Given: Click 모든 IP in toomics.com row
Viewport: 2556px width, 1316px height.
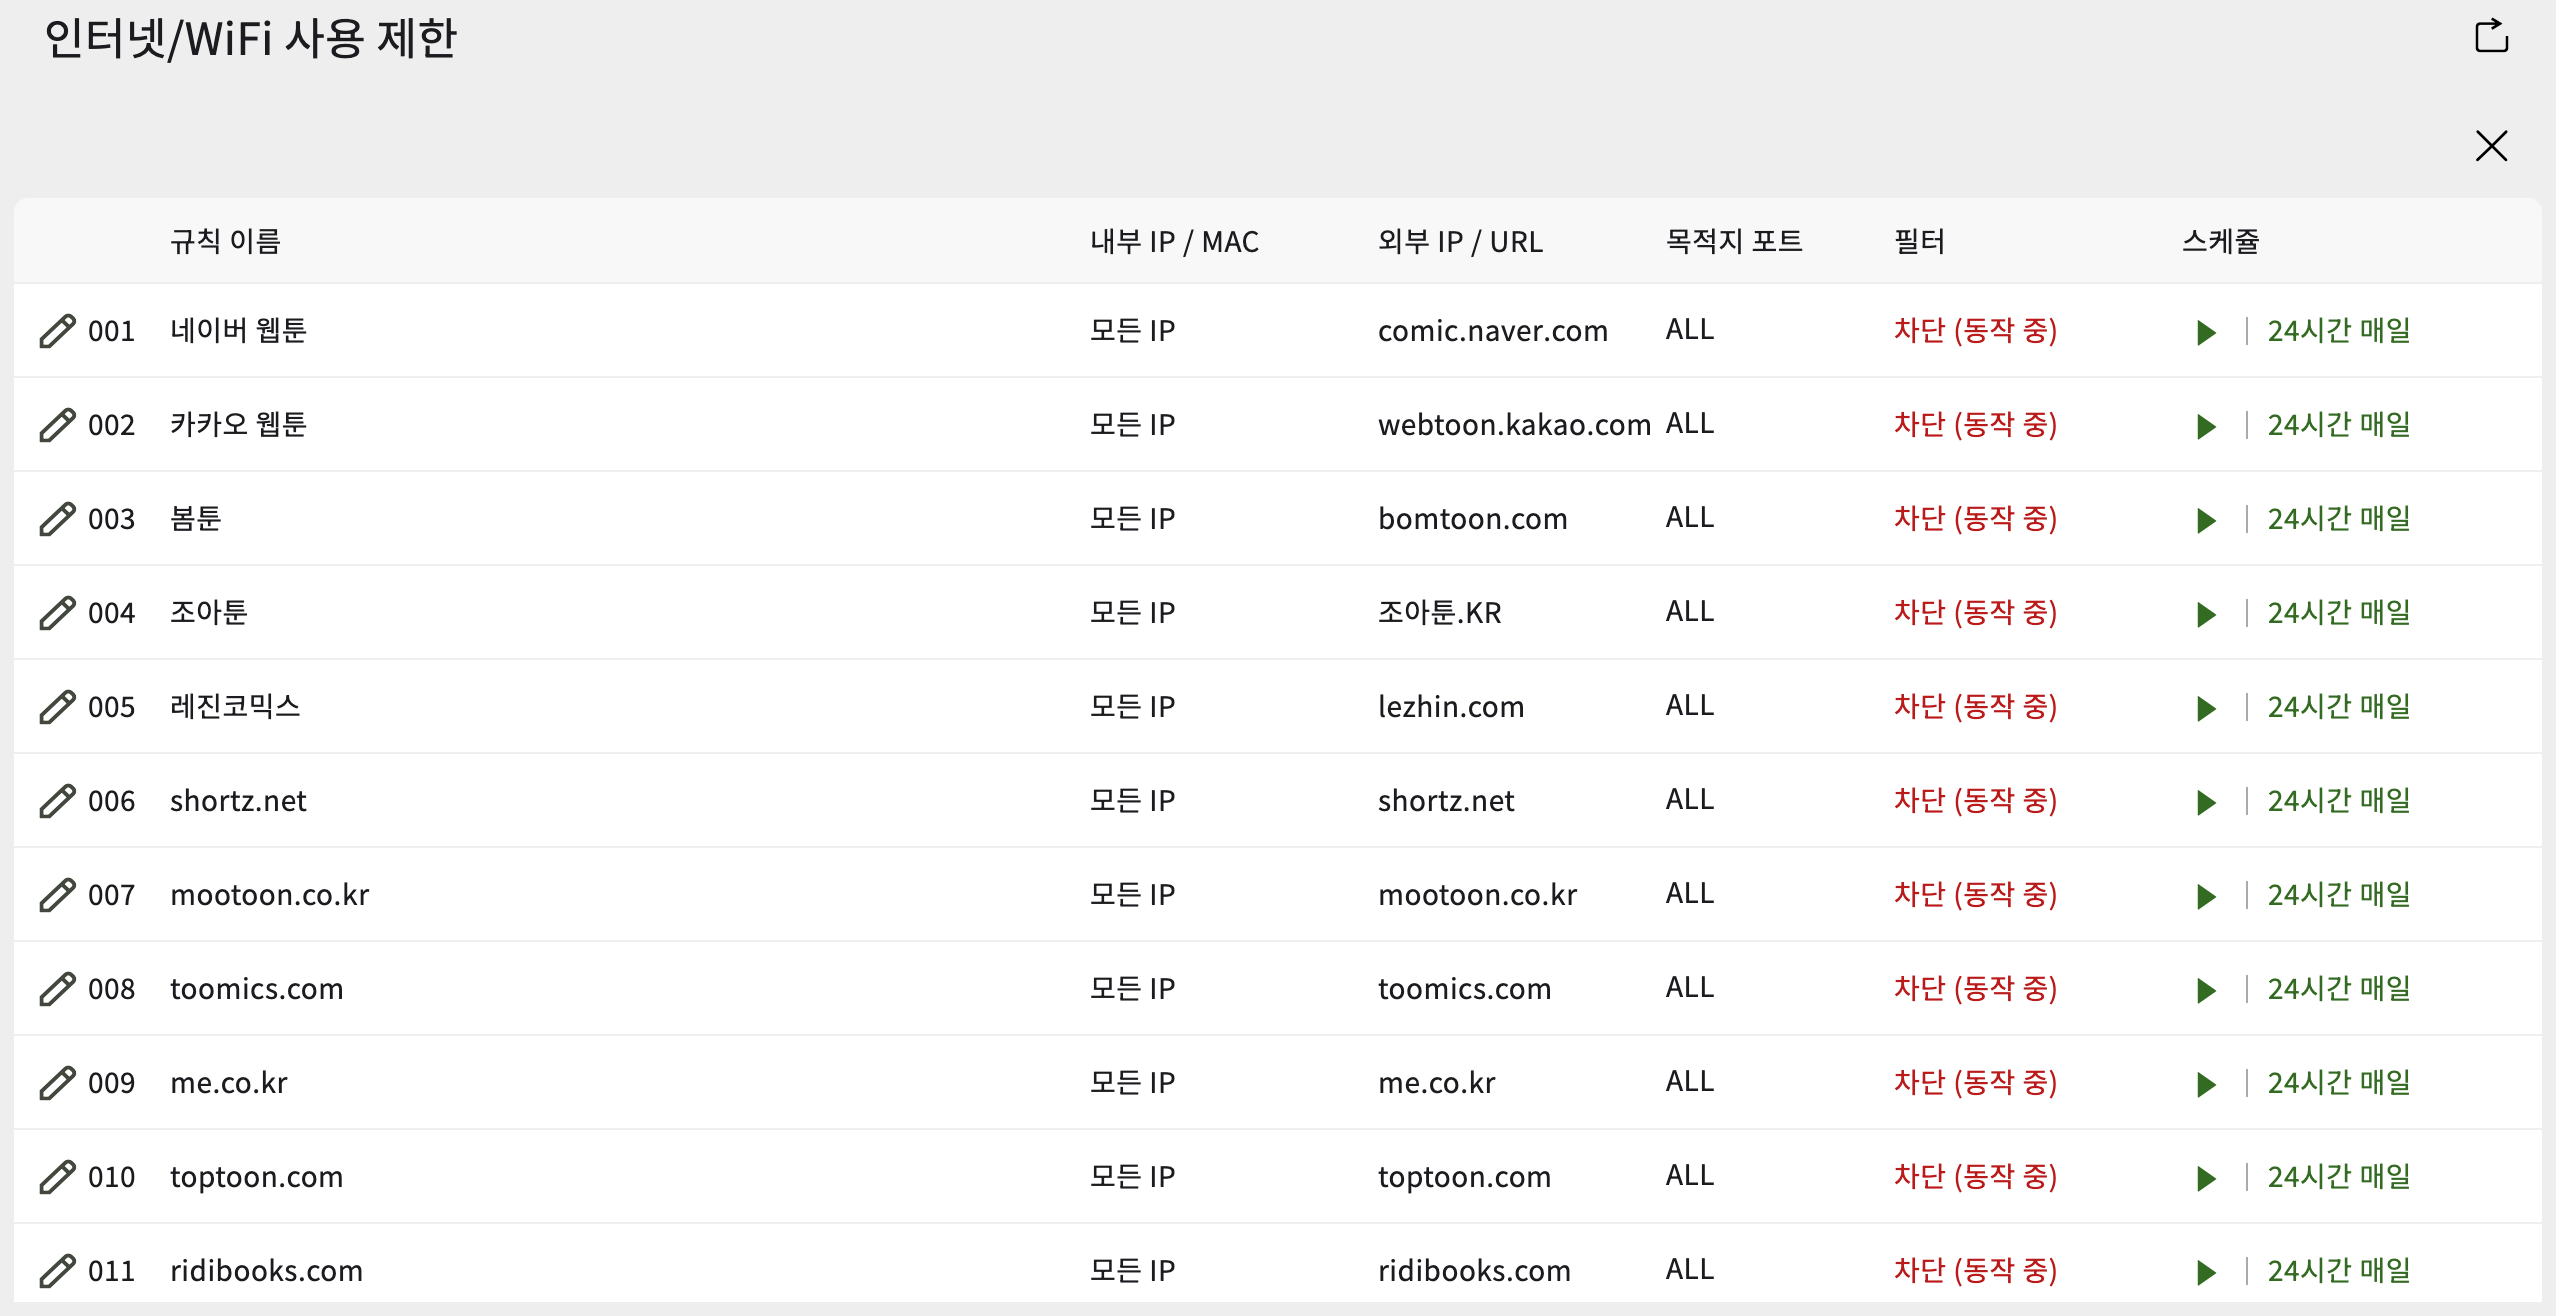Looking at the screenshot, I should point(1132,988).
